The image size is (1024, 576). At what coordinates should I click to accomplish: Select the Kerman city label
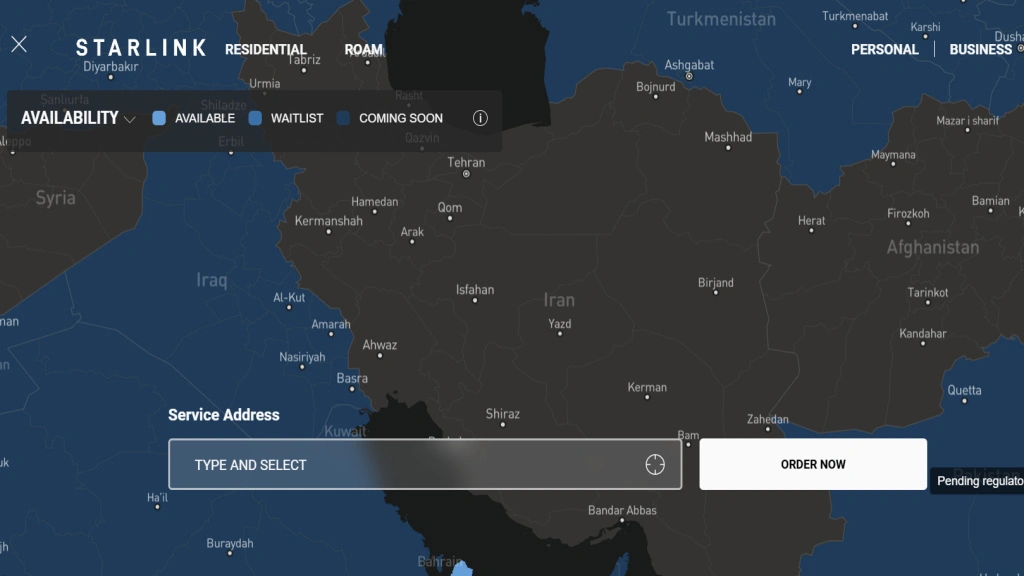click(x=647, y=387)
